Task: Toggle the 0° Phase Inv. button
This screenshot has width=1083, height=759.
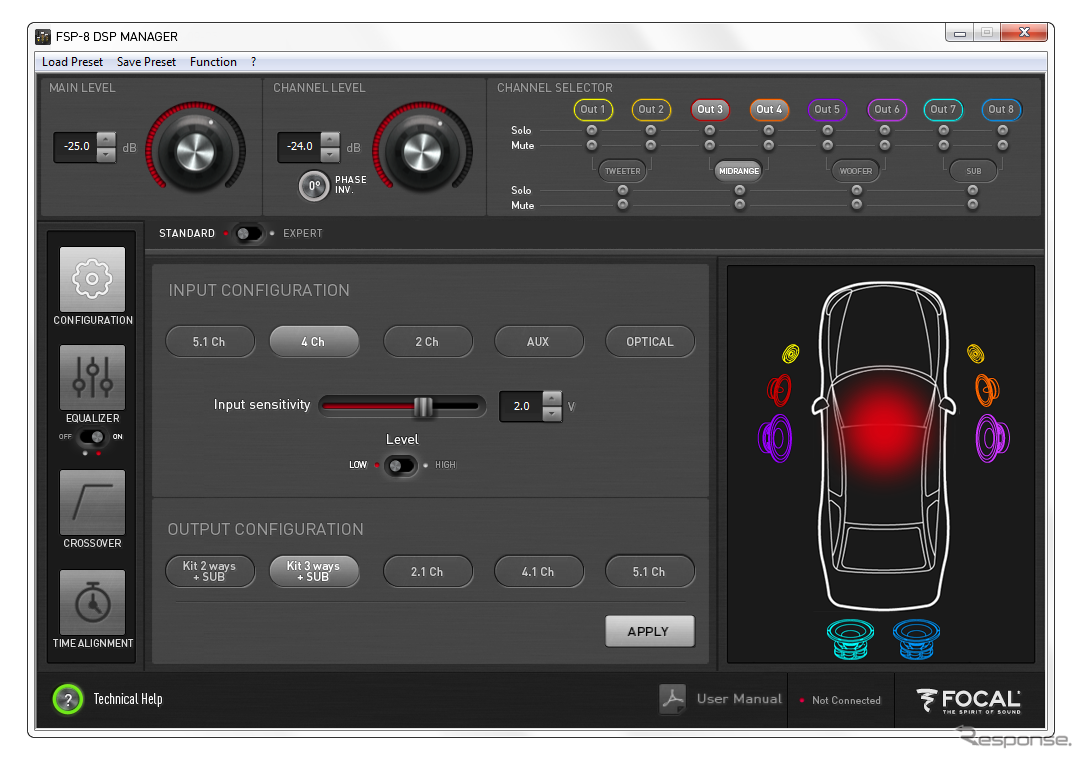Action: pos(314,186)
